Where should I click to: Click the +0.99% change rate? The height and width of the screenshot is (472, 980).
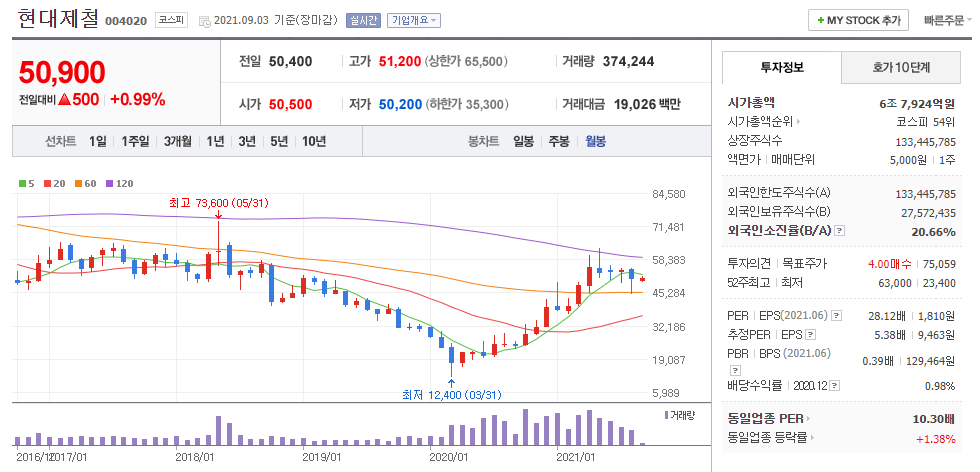tap(138, 99)
